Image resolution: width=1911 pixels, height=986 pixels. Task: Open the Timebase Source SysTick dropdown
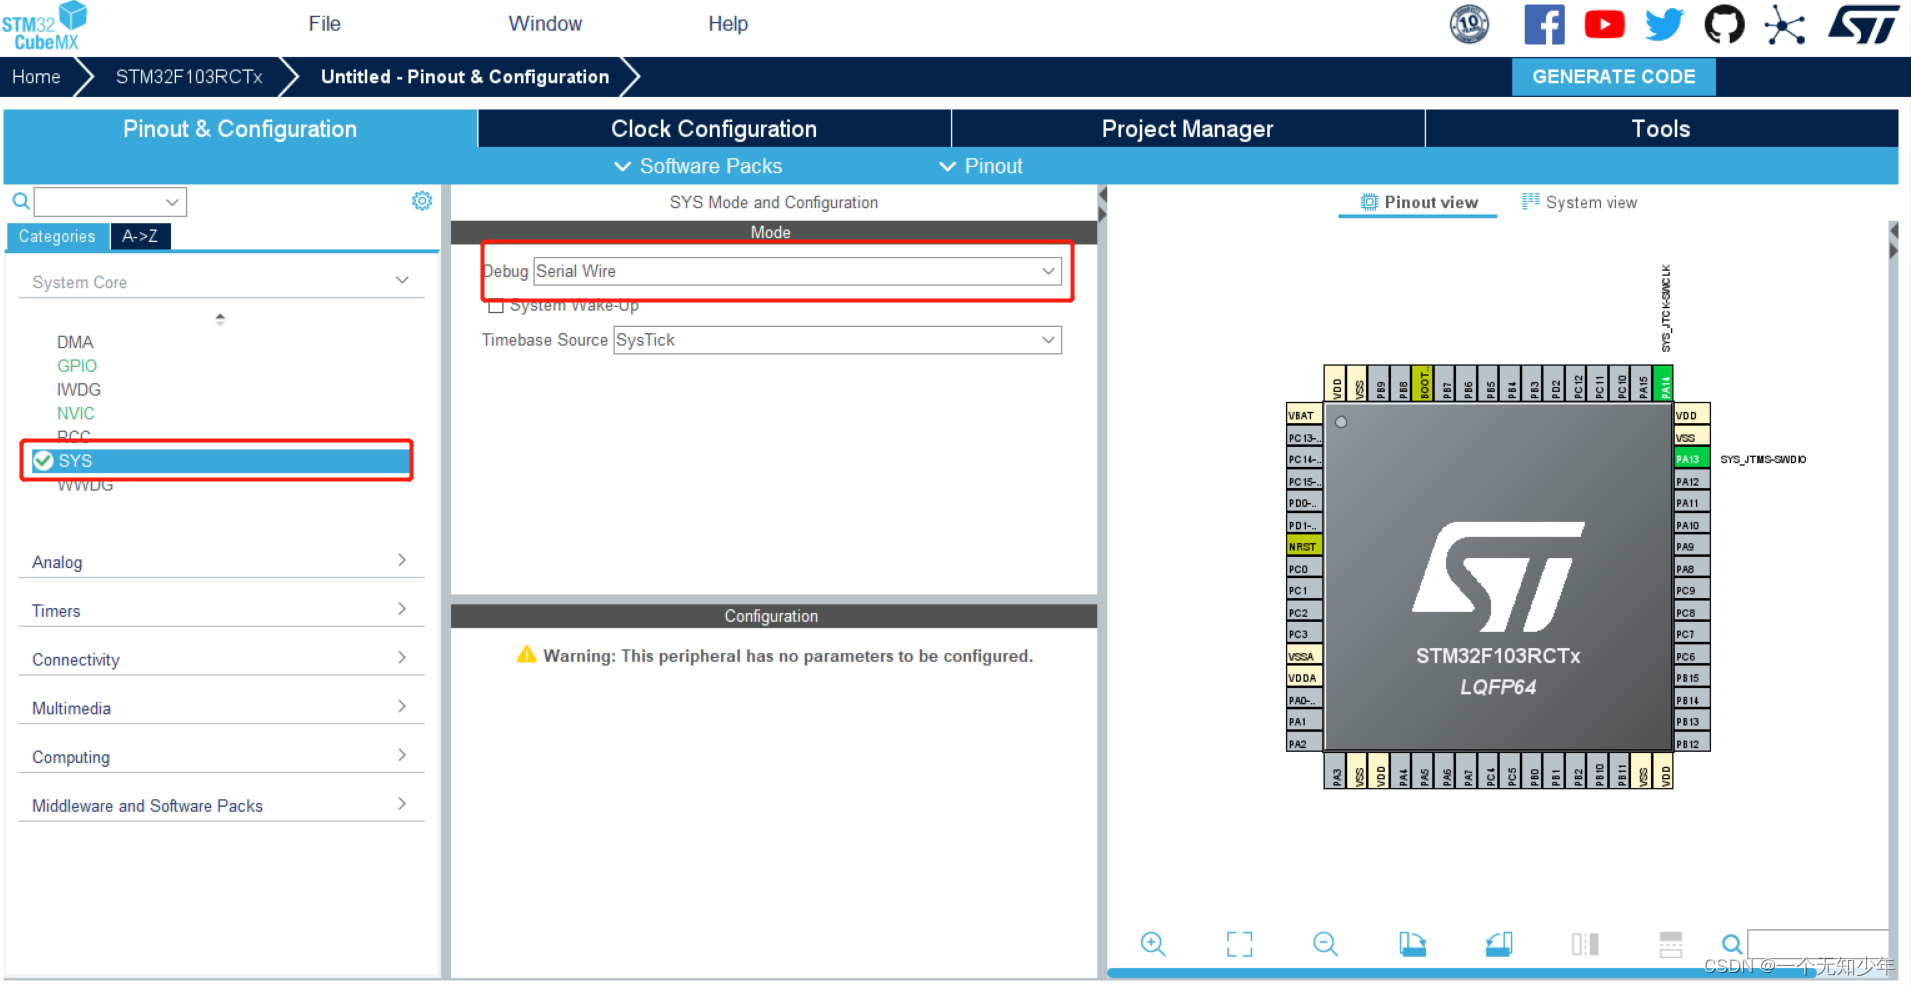pos(837,340)
